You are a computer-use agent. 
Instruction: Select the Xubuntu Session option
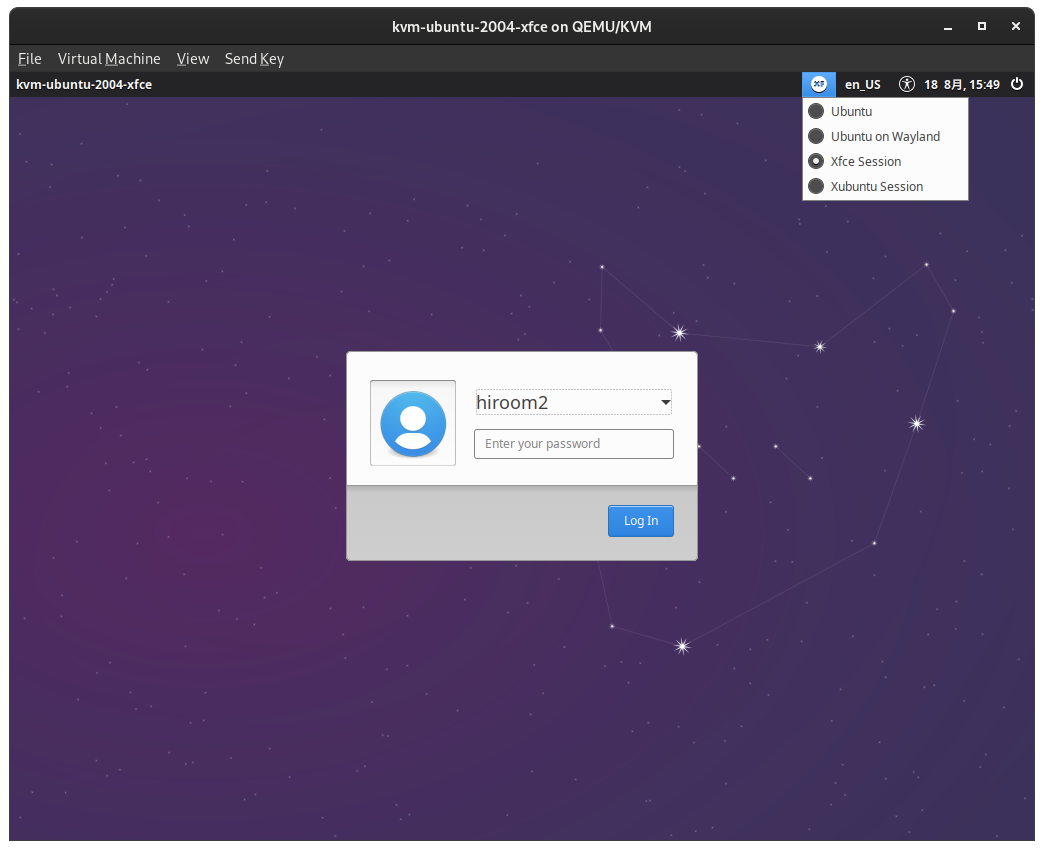[x=885, y=186]
